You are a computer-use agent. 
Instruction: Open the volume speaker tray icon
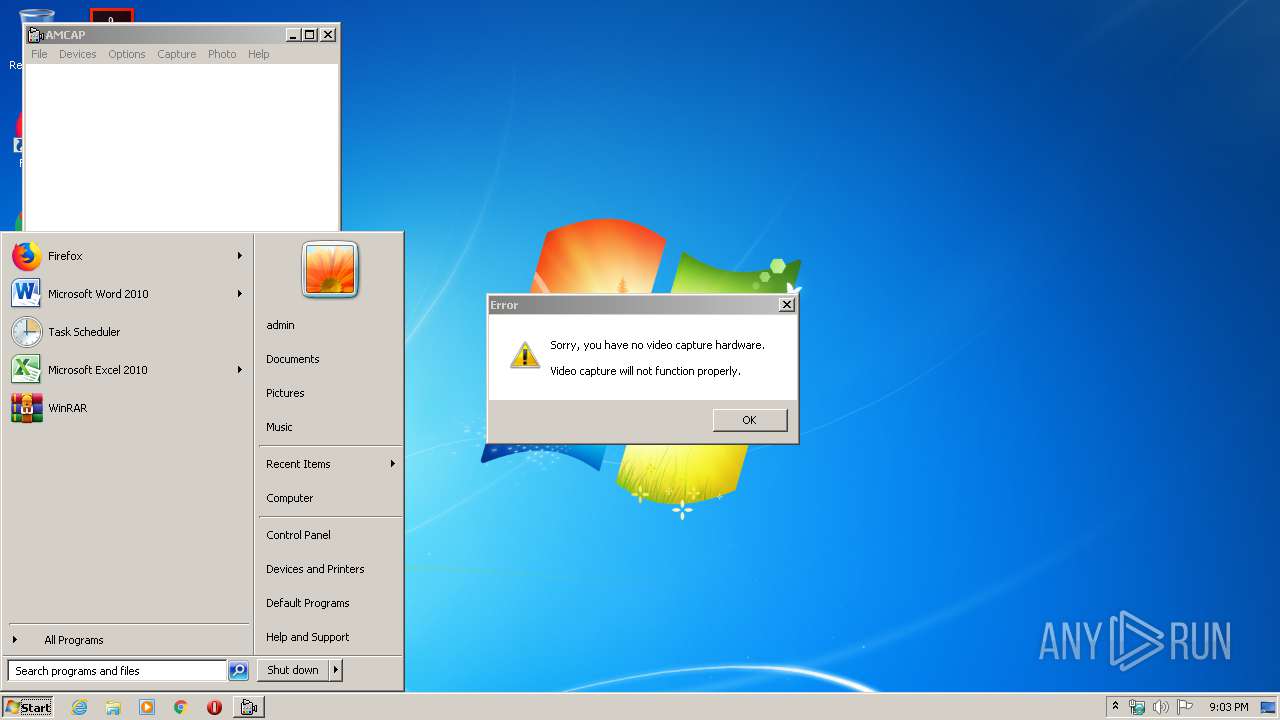coord(1161,707)
